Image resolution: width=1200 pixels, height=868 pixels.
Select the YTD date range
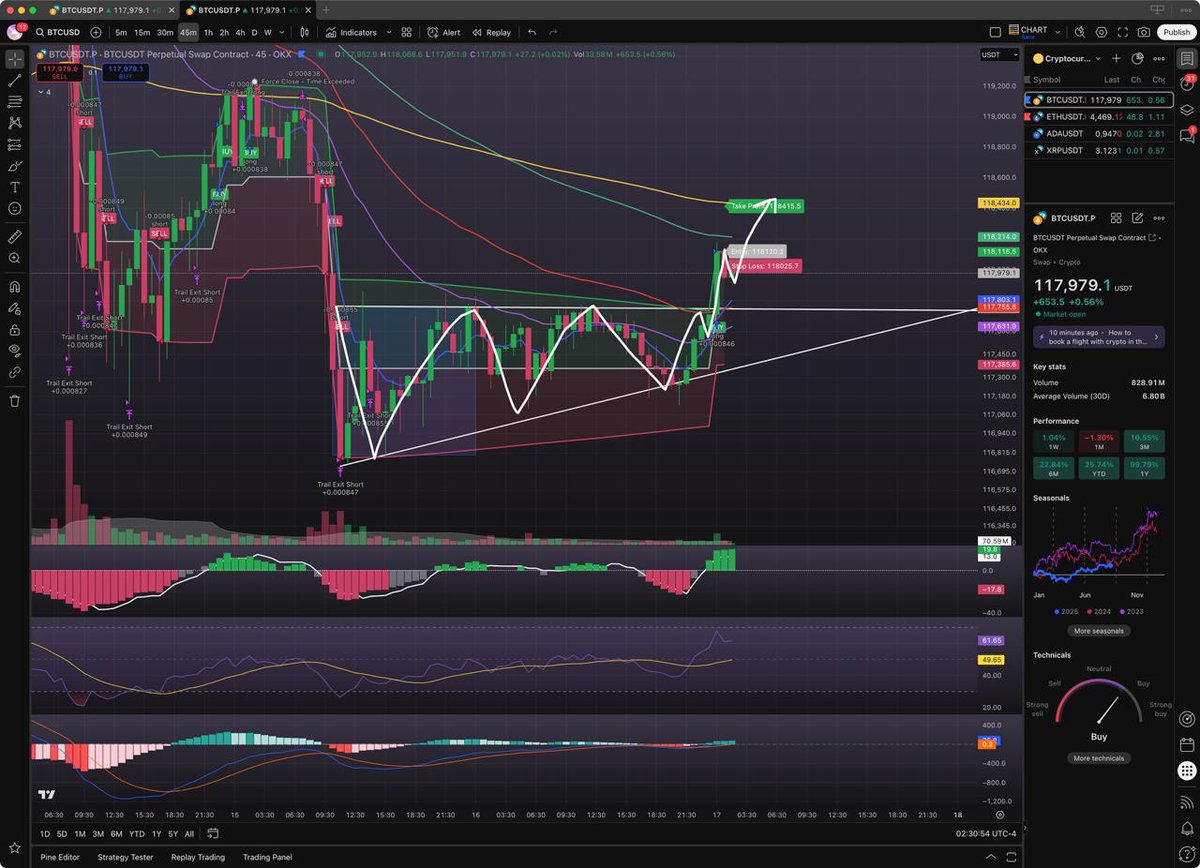pos(137,833)
